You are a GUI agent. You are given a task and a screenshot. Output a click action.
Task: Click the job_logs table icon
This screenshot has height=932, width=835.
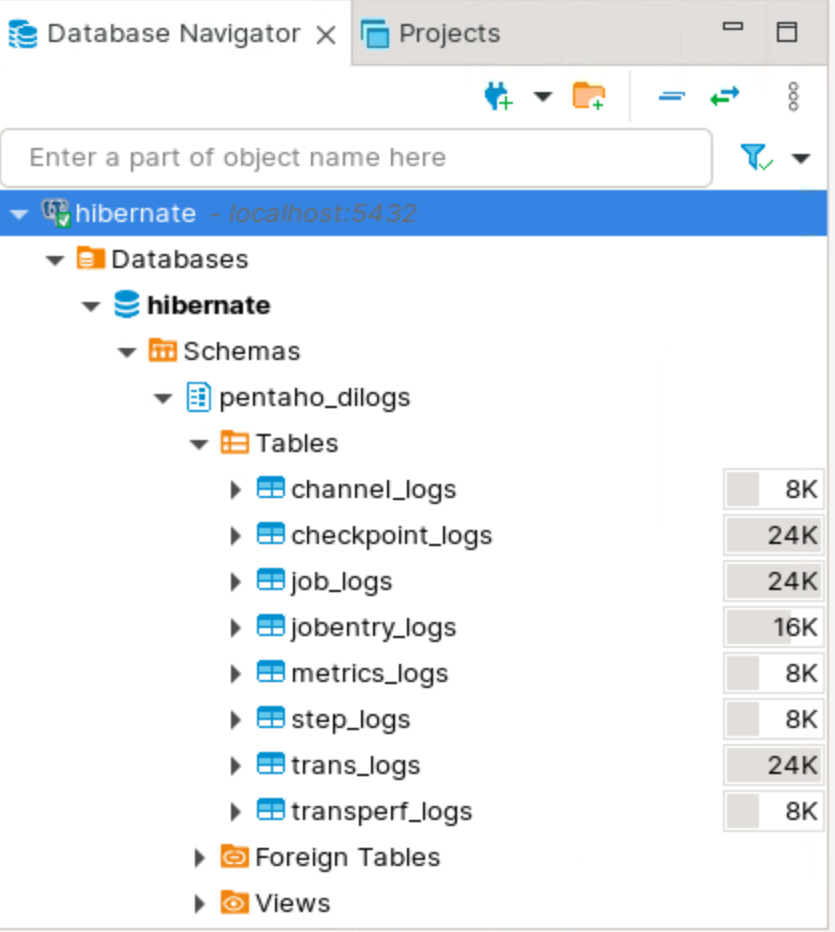pyautogui.click(x=270, y=581)
